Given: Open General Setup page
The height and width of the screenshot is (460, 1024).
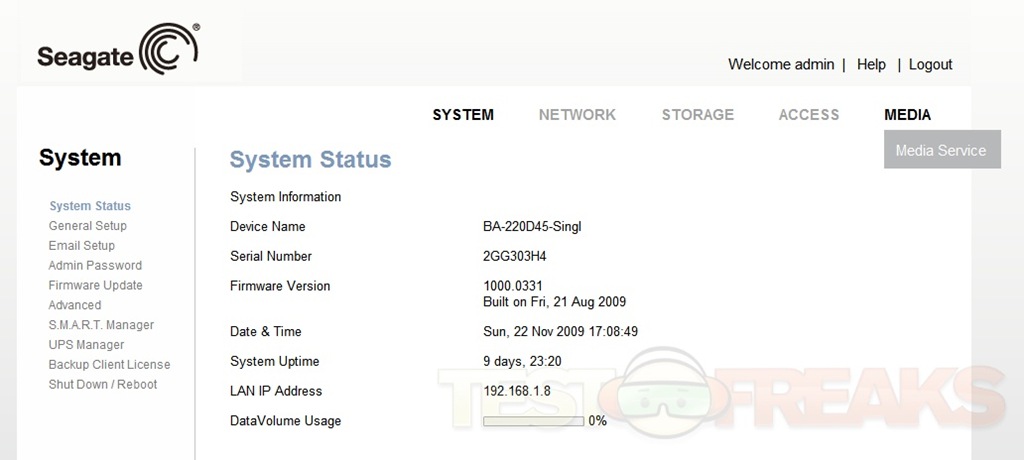Looking at the screenshot, I should tap(88, 226).
